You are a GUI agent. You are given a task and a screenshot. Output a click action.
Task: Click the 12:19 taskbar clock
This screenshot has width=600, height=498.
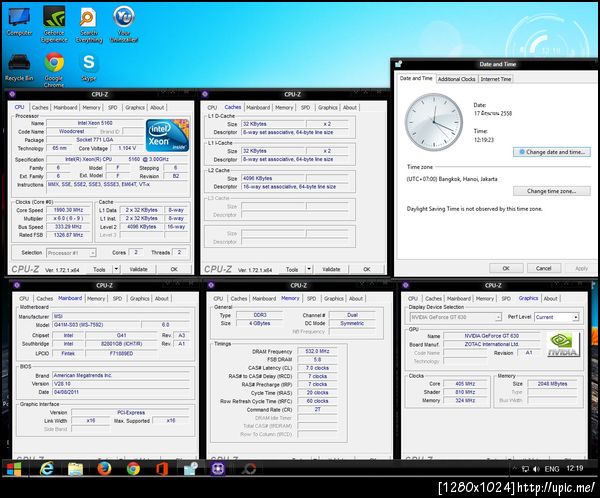574,468
